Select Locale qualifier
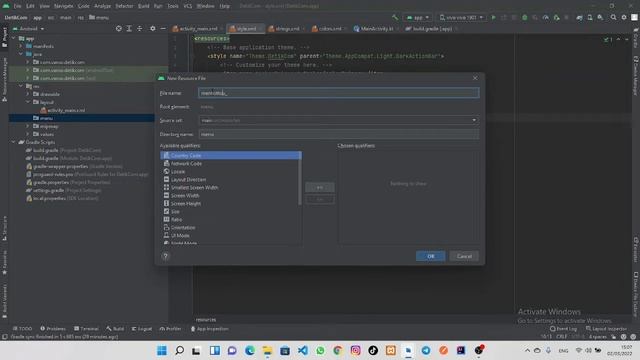The image size is (640, 360). [231, 171]
